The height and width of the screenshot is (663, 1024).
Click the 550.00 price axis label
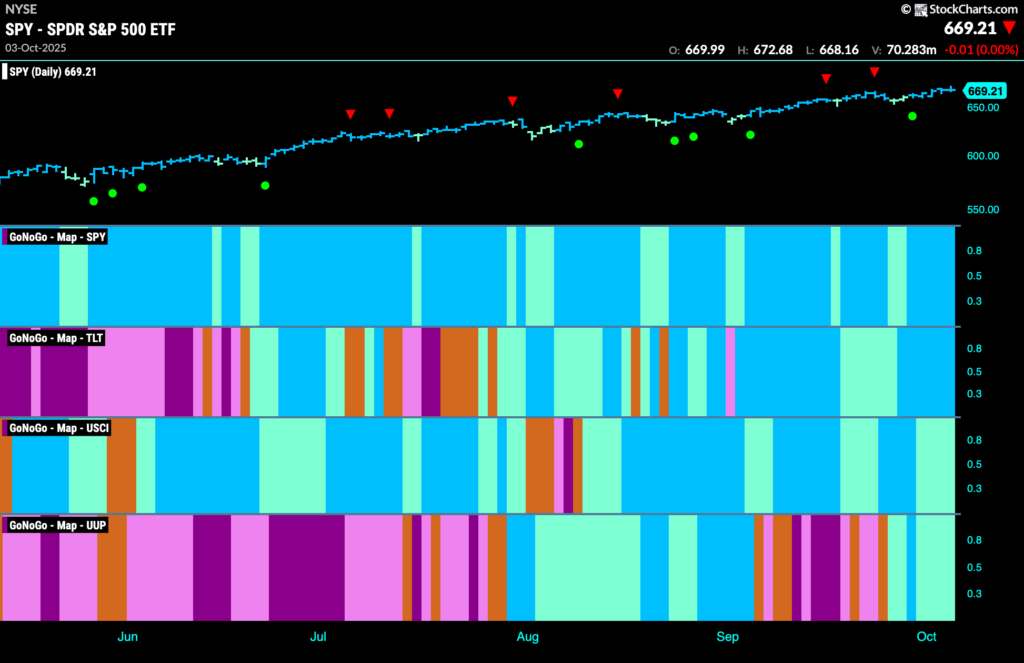pyautogui.click(x=983, y=210)
